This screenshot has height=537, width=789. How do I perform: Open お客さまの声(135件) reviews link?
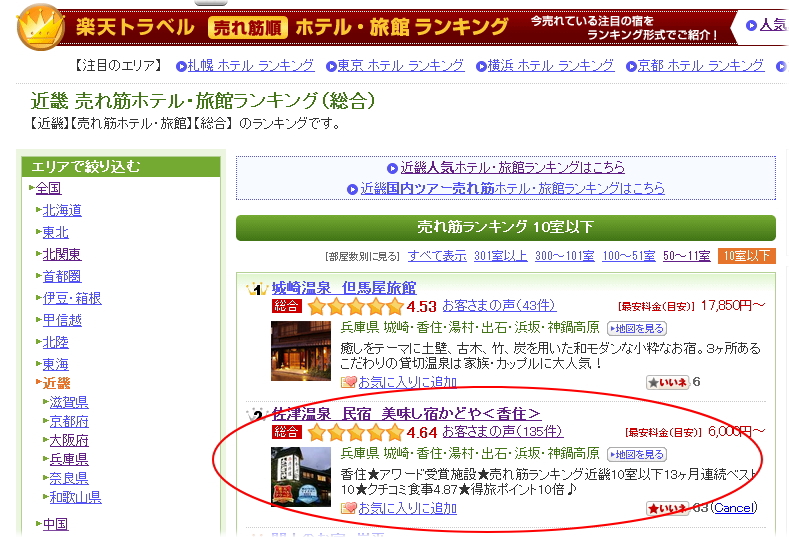coord(502,432)
